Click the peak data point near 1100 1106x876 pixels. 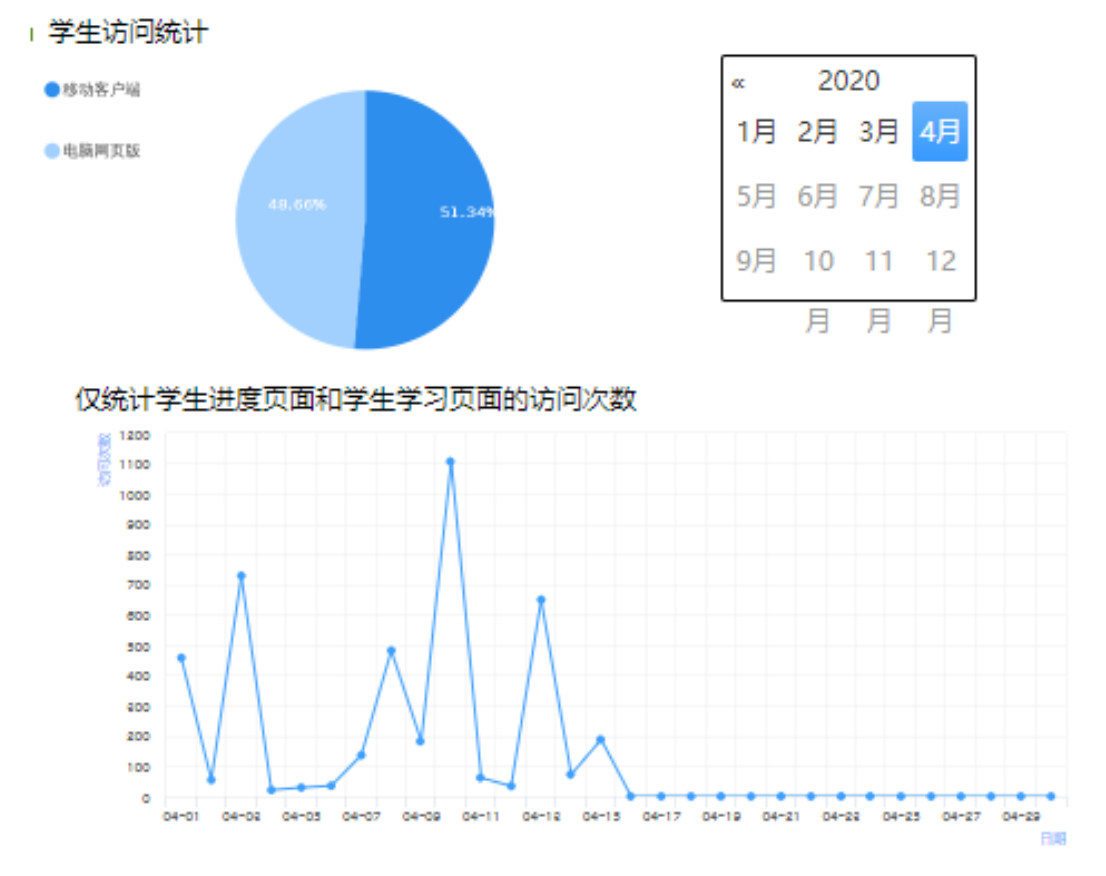click(450, 461)
